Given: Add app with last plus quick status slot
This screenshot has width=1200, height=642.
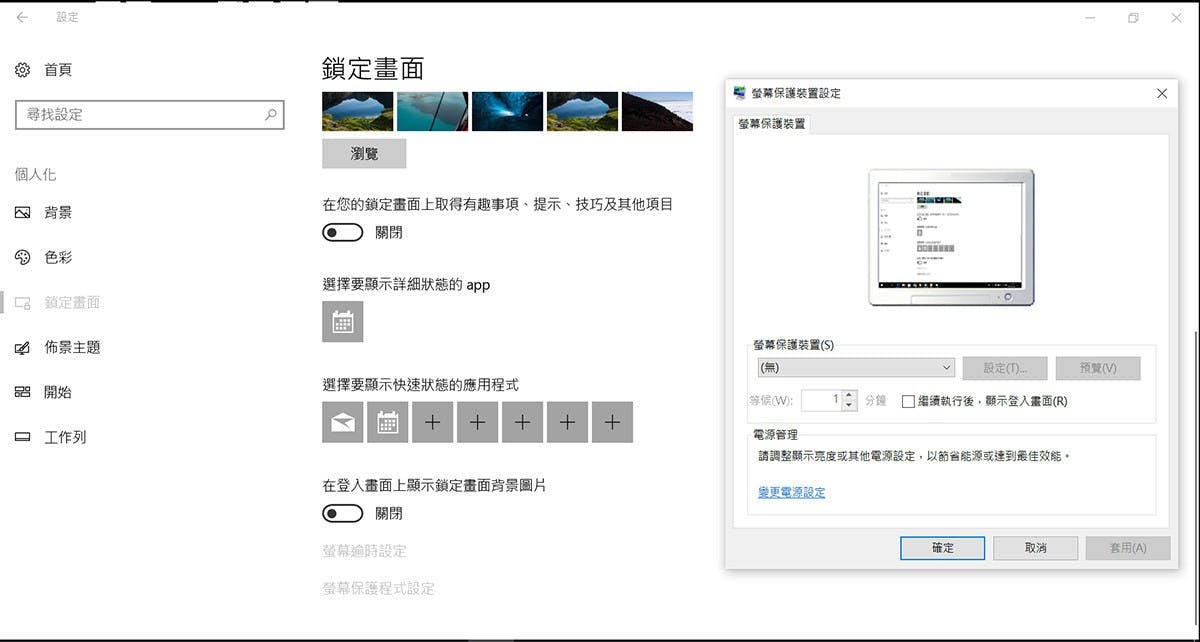Looking at the screenshot, I should [612, 423].
